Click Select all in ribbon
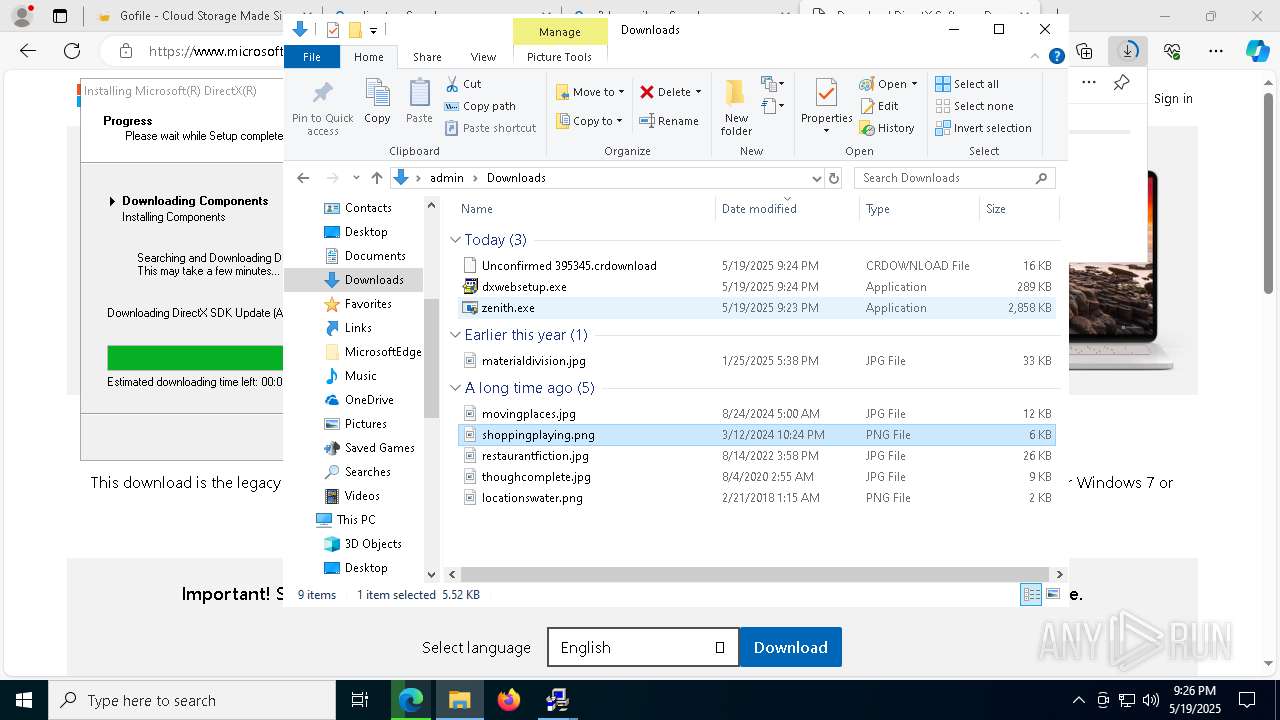1280x720 pixels. [x=967, y=84]
